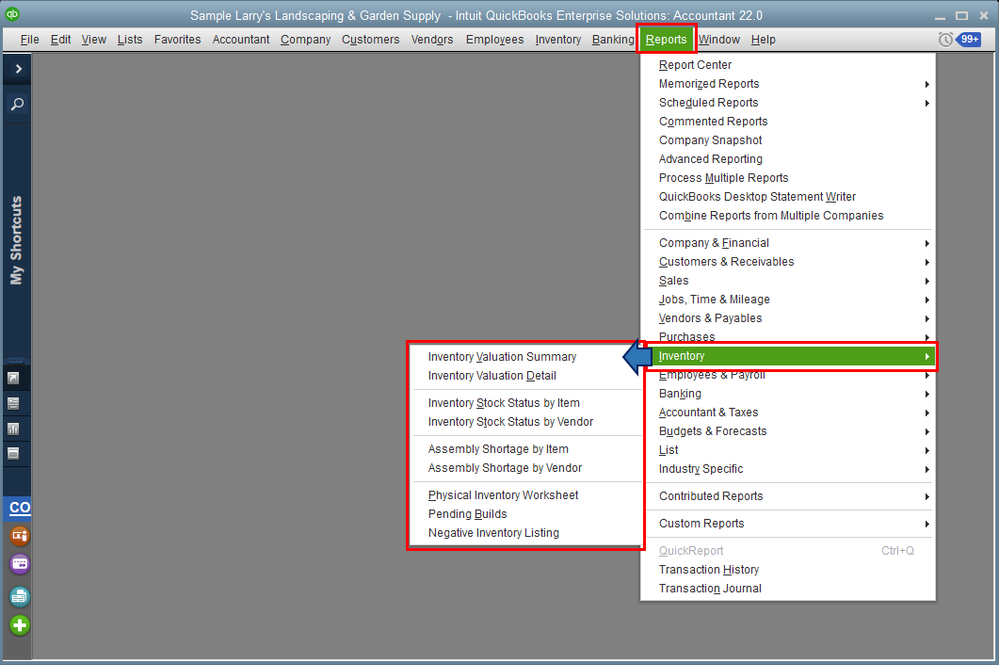
Task: Open the Inventory menu in menu bar
Action: point(557,39)
